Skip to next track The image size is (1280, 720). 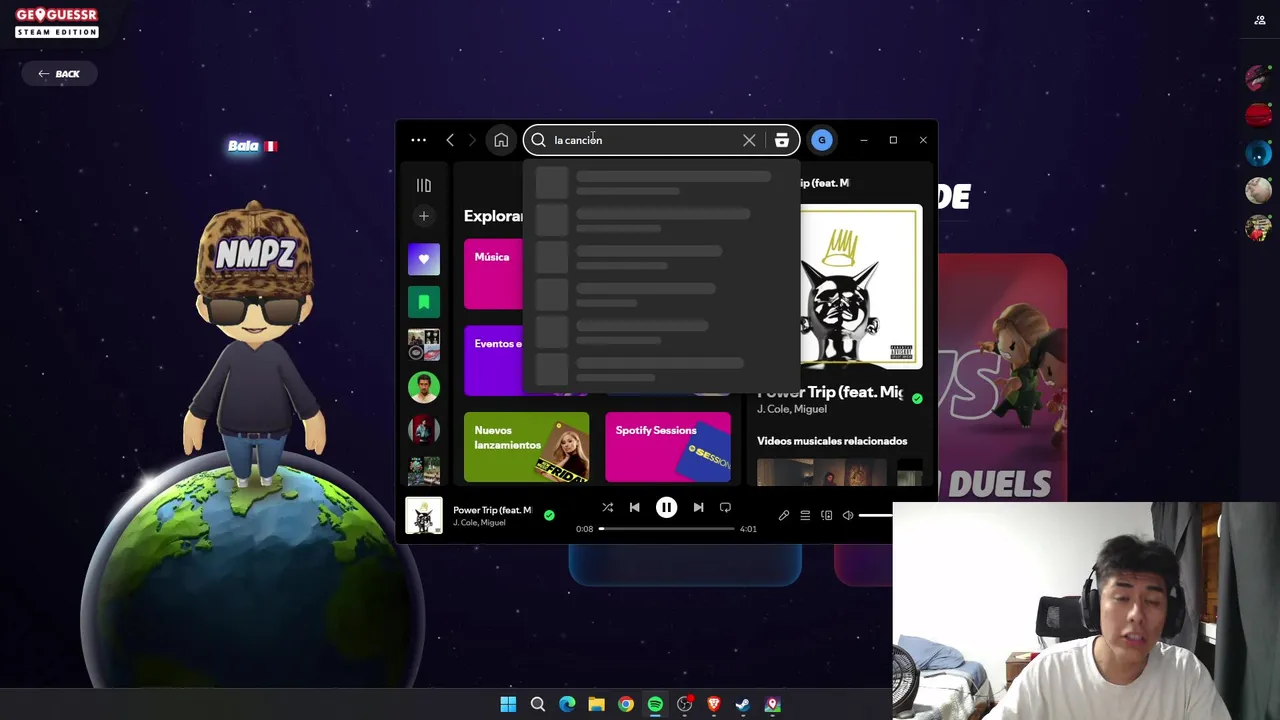pos(698,508)
